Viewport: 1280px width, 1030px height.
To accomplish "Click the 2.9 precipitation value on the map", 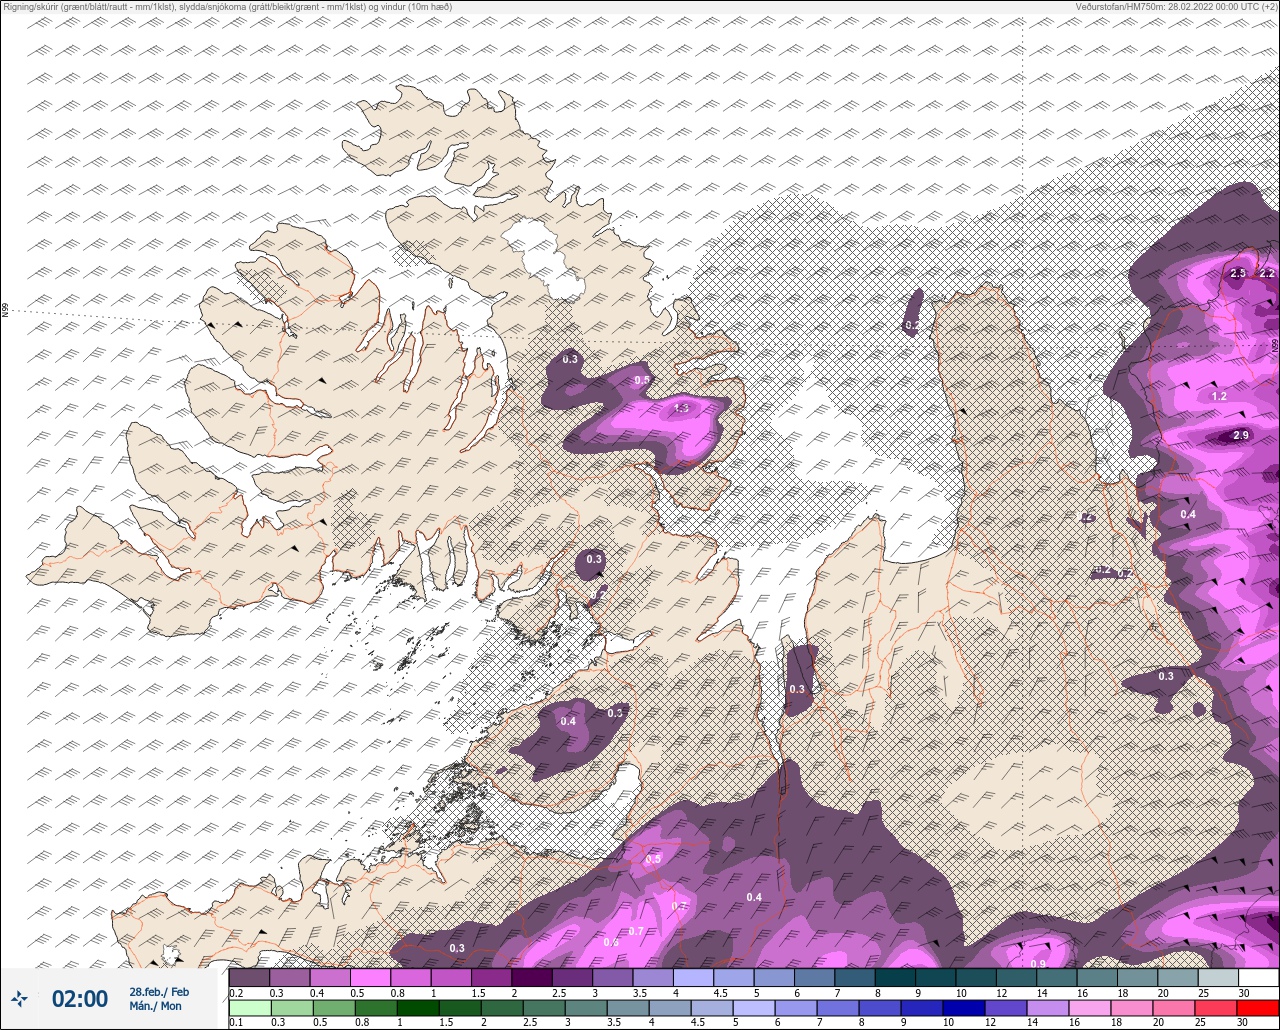I will point(1241,435).
